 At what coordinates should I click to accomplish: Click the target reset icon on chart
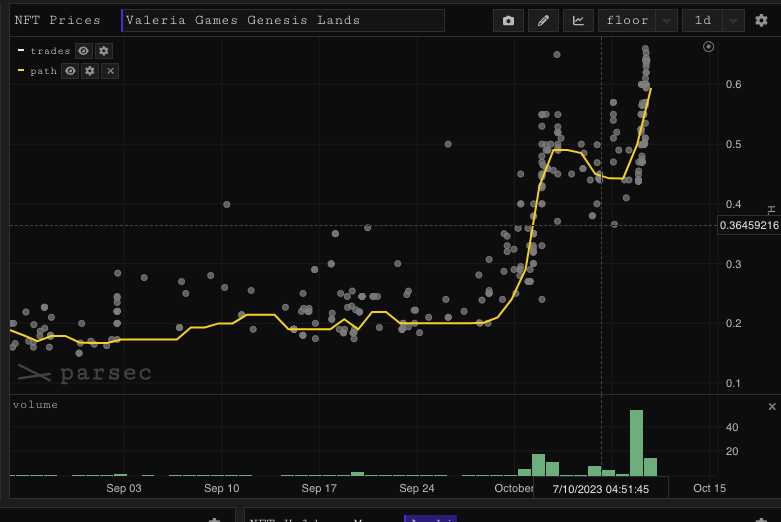(708, 47)
